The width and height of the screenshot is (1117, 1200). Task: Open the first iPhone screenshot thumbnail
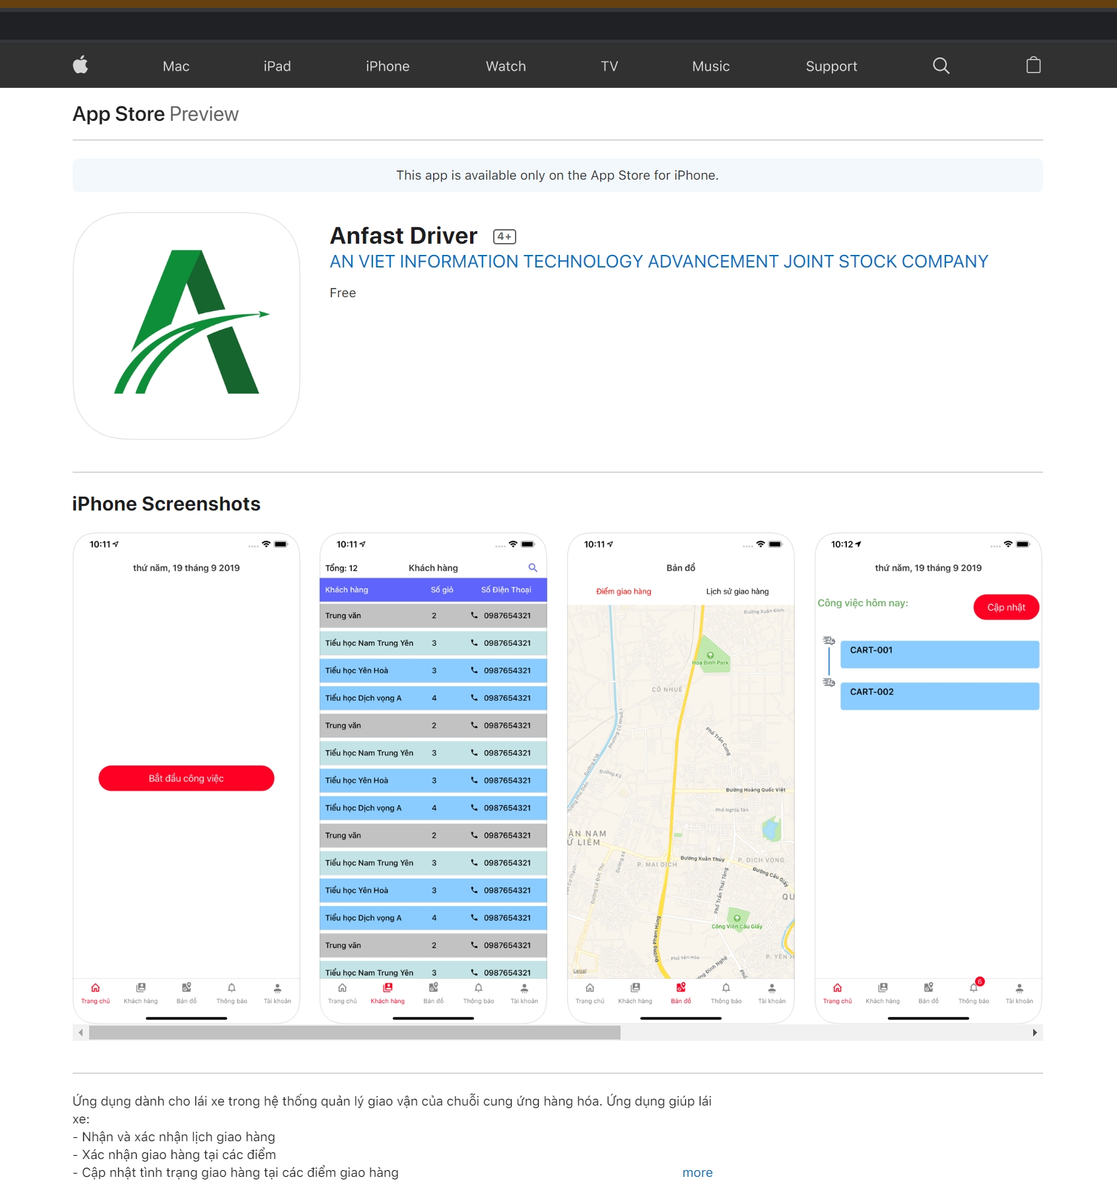click(186, 778)
